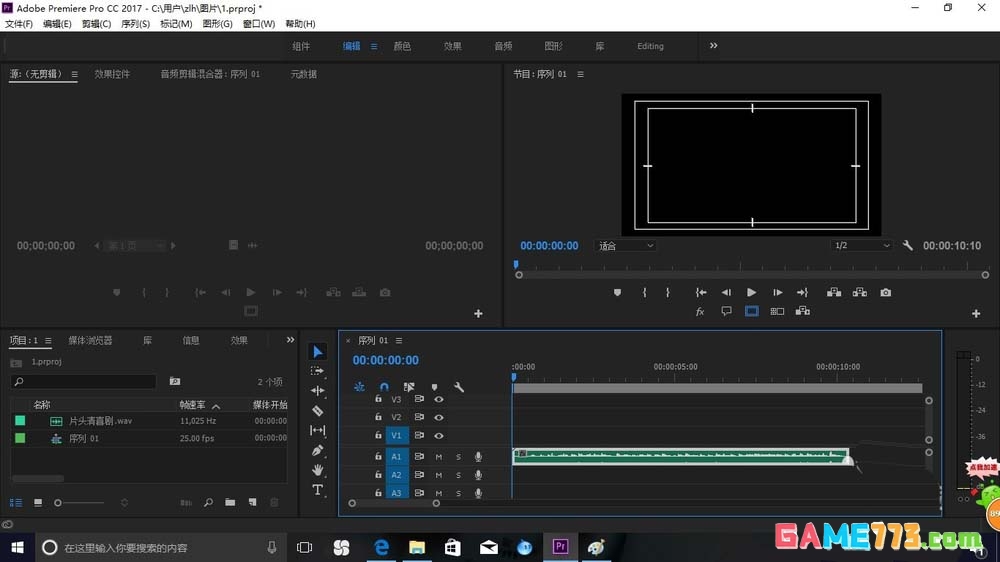Image resolution: width=1000 pixels, height=562 pixels.
Task: Open the 文件(F) menu
Action: pos(18,24)
